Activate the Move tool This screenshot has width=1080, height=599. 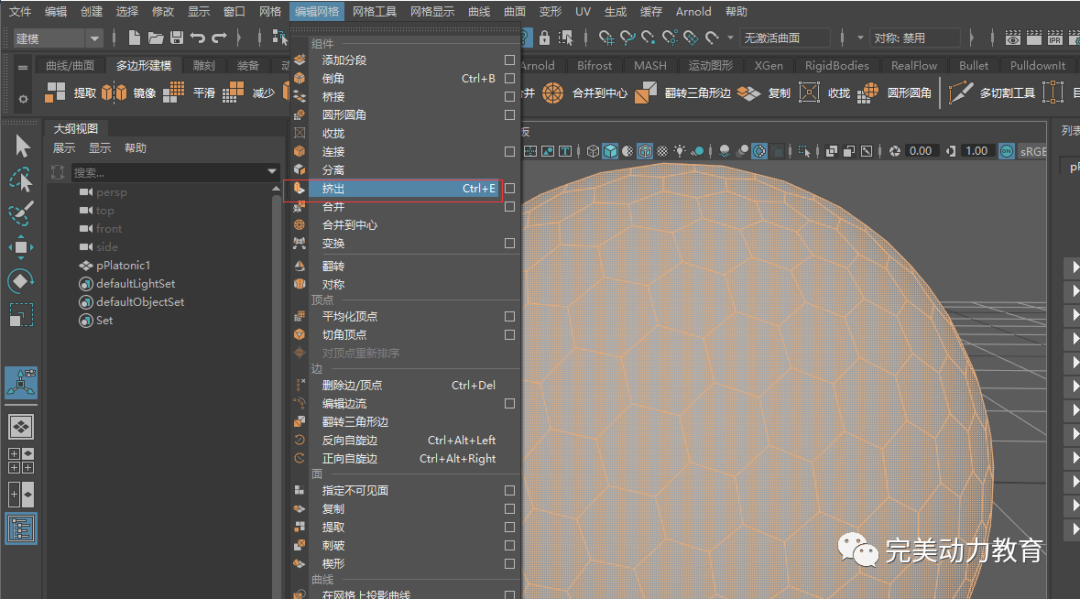point(21,247)
